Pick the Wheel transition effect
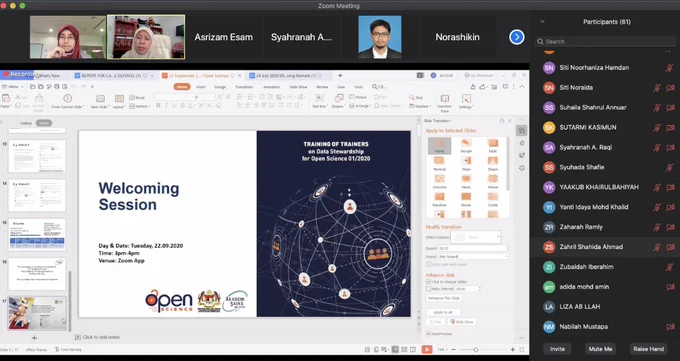 coord(493,181)
